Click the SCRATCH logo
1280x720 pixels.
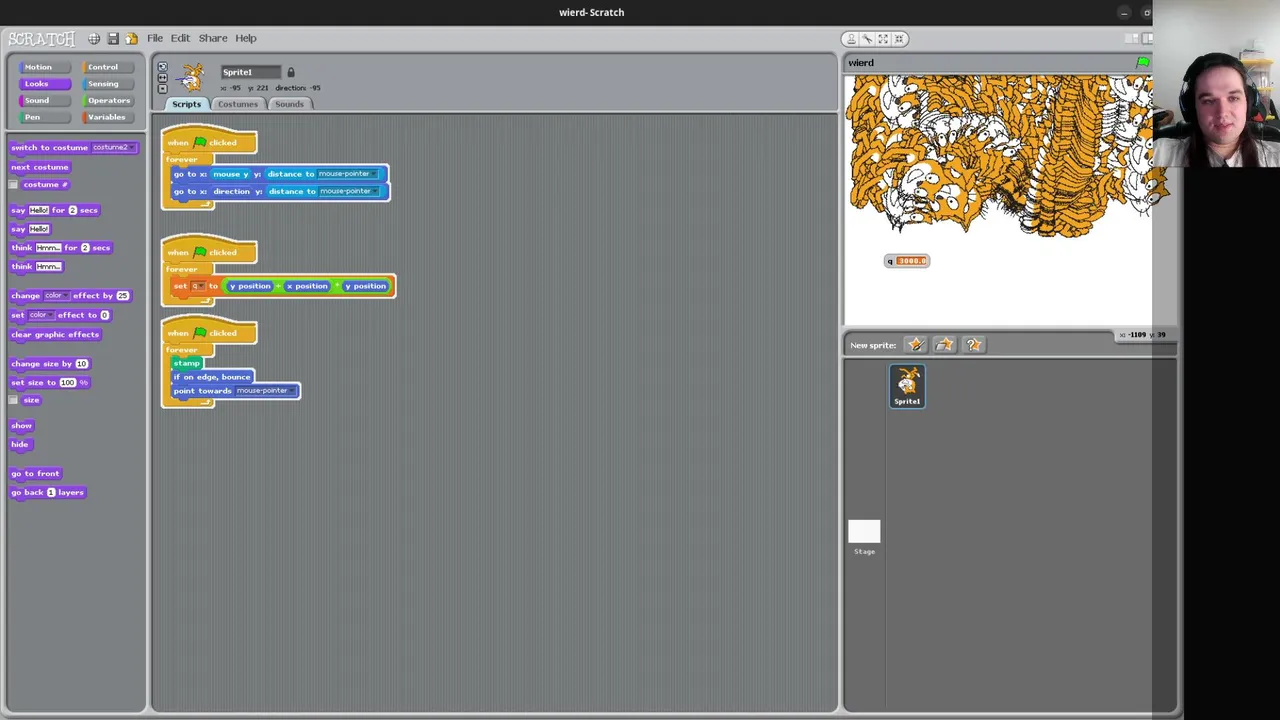(x=42, y=39)
